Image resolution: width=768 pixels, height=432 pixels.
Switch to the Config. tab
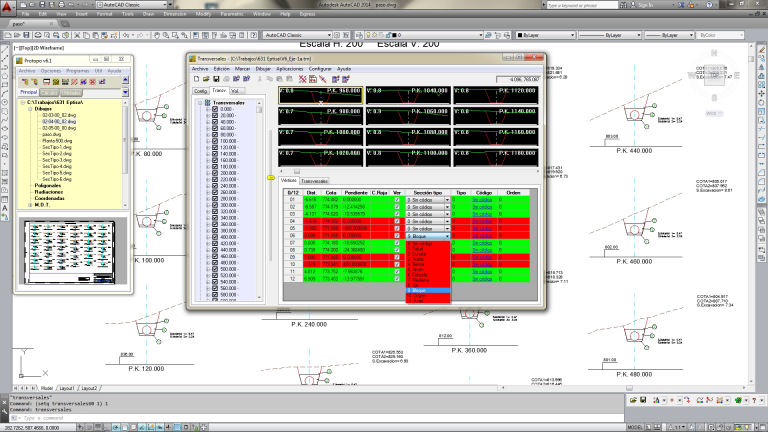[x=200, y=91]
